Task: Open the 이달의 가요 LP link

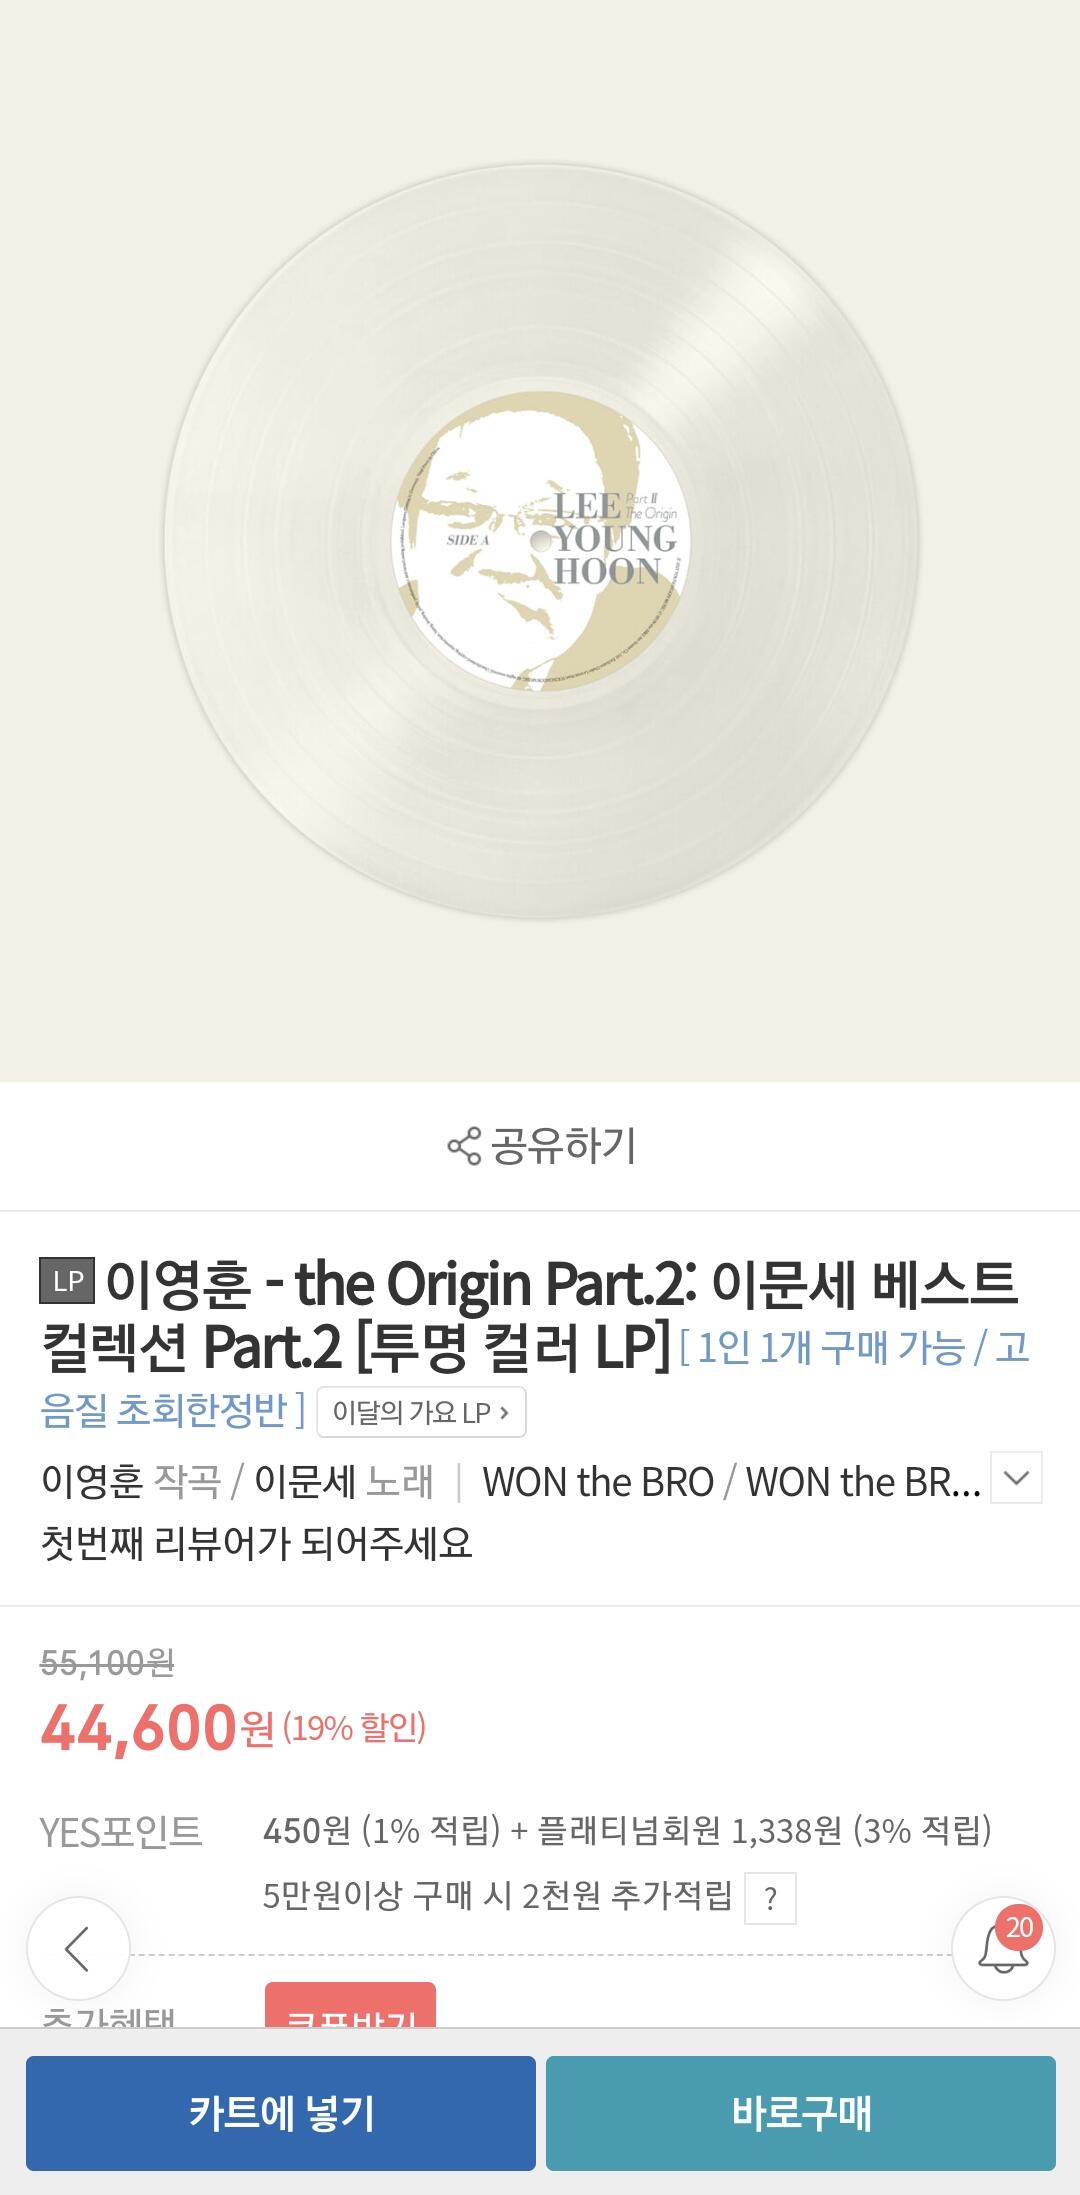Action: (421, 1412)
